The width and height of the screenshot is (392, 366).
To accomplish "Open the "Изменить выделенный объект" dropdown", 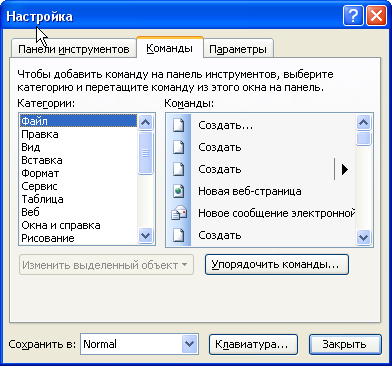I will (x=106, y=265).
